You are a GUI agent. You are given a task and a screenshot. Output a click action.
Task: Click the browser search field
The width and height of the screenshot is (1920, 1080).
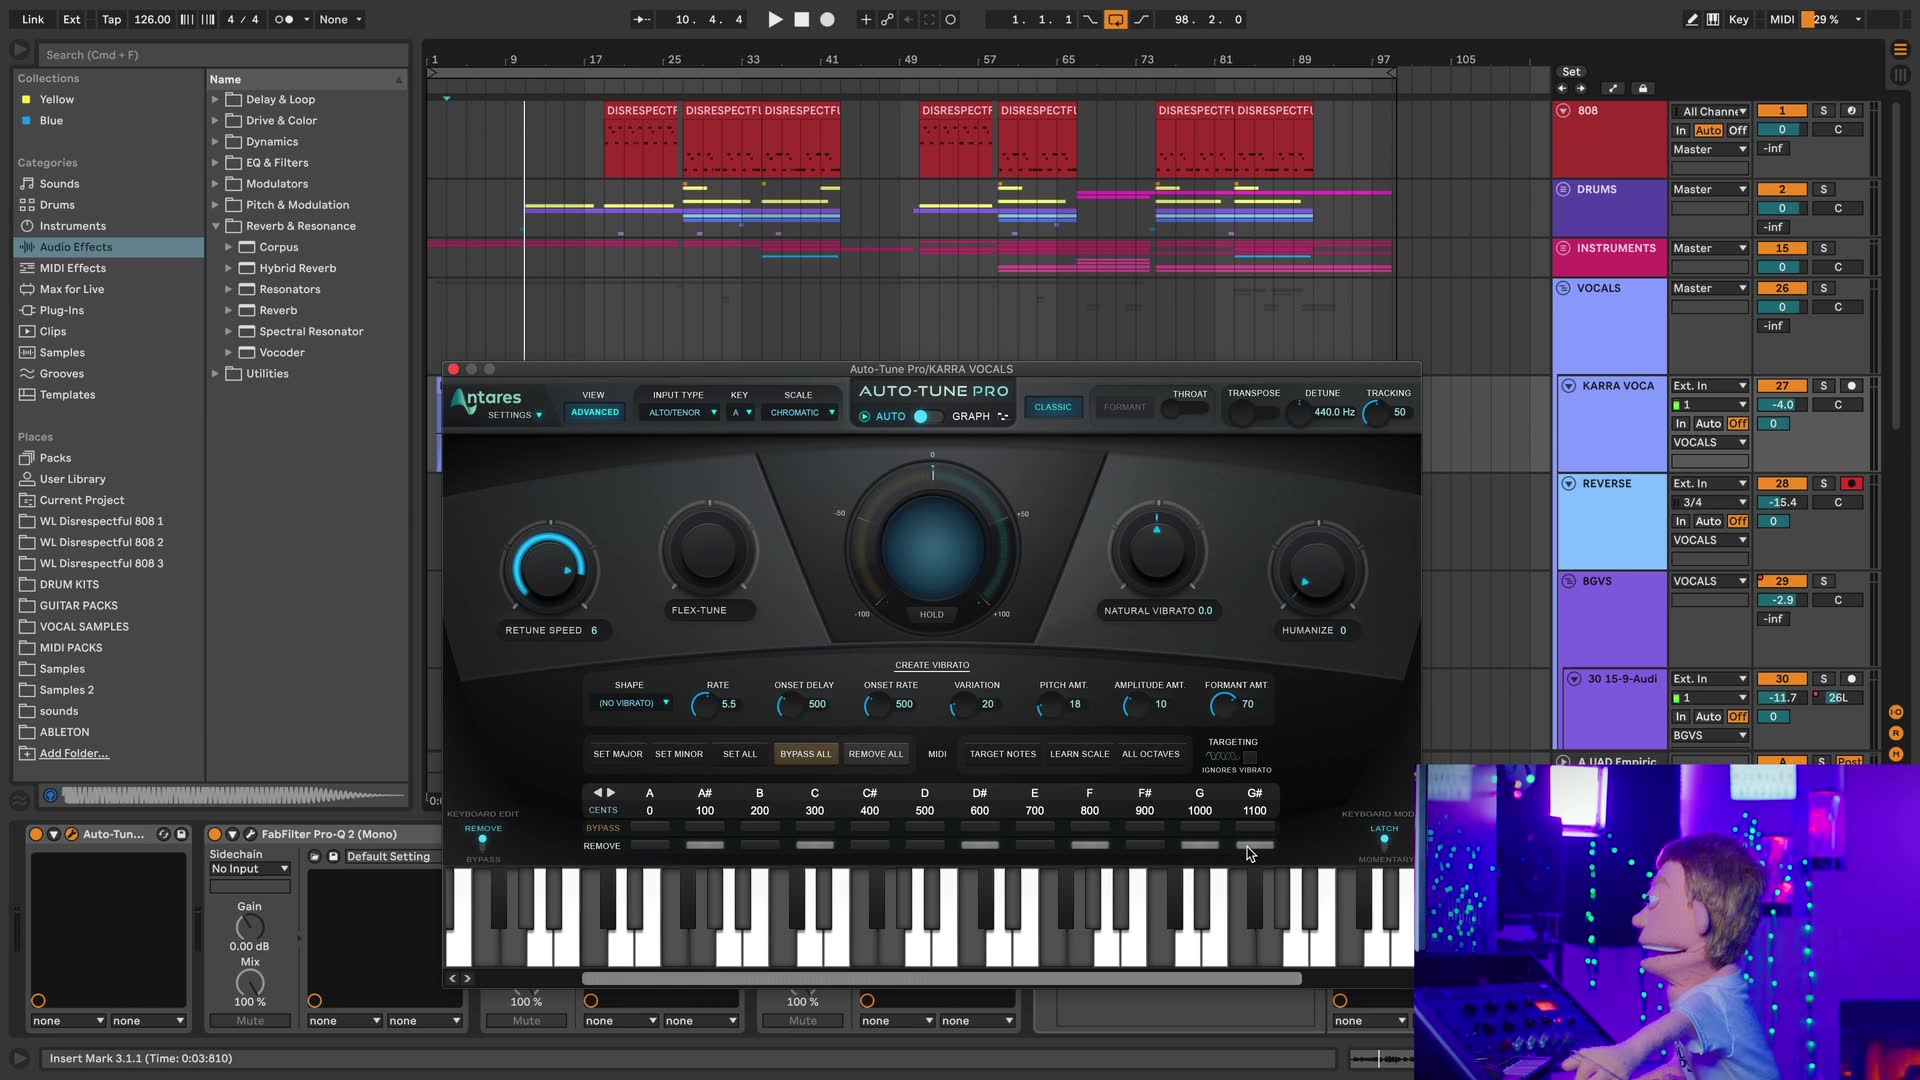point(220,55)
